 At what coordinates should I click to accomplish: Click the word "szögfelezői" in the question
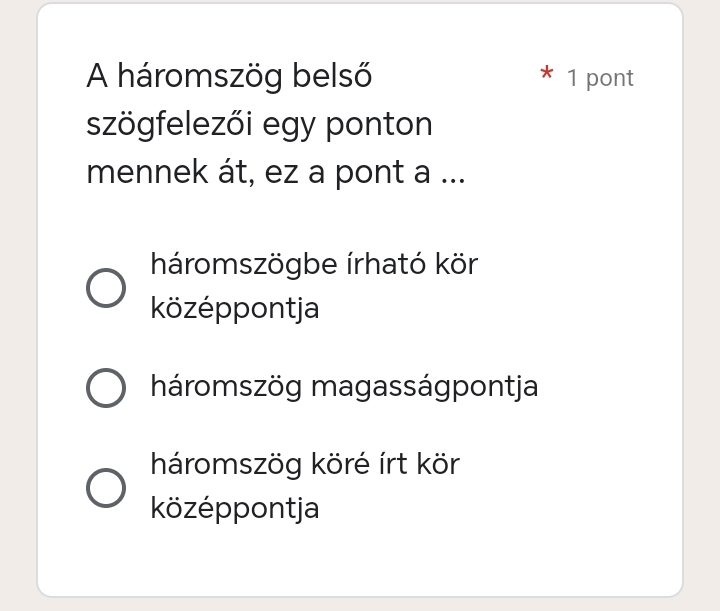click(170, 125)
